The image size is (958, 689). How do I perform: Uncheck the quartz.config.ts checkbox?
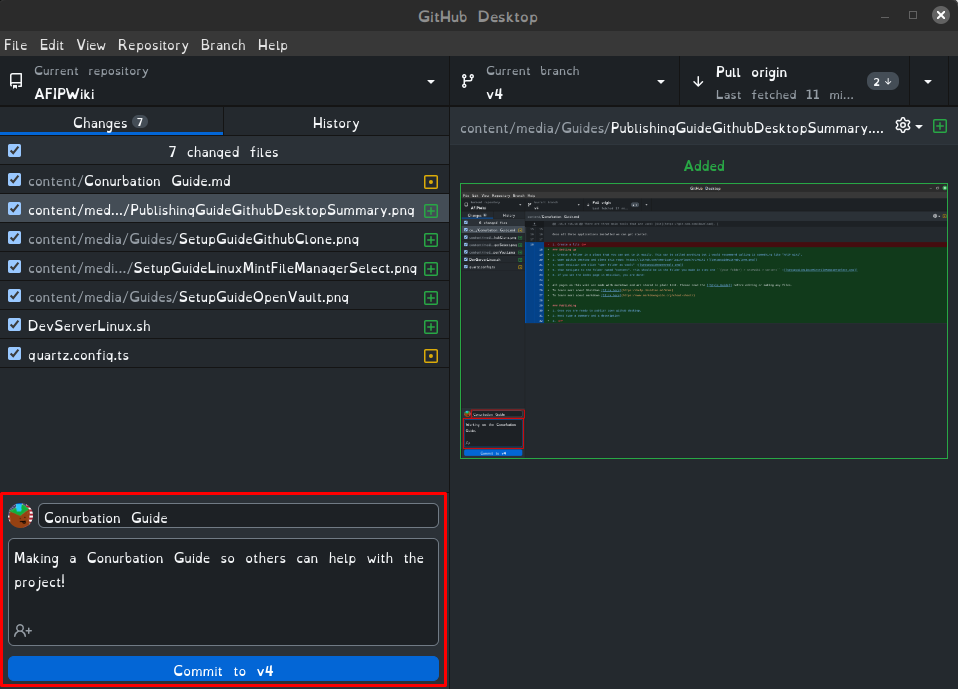click(x=14, y=354)
